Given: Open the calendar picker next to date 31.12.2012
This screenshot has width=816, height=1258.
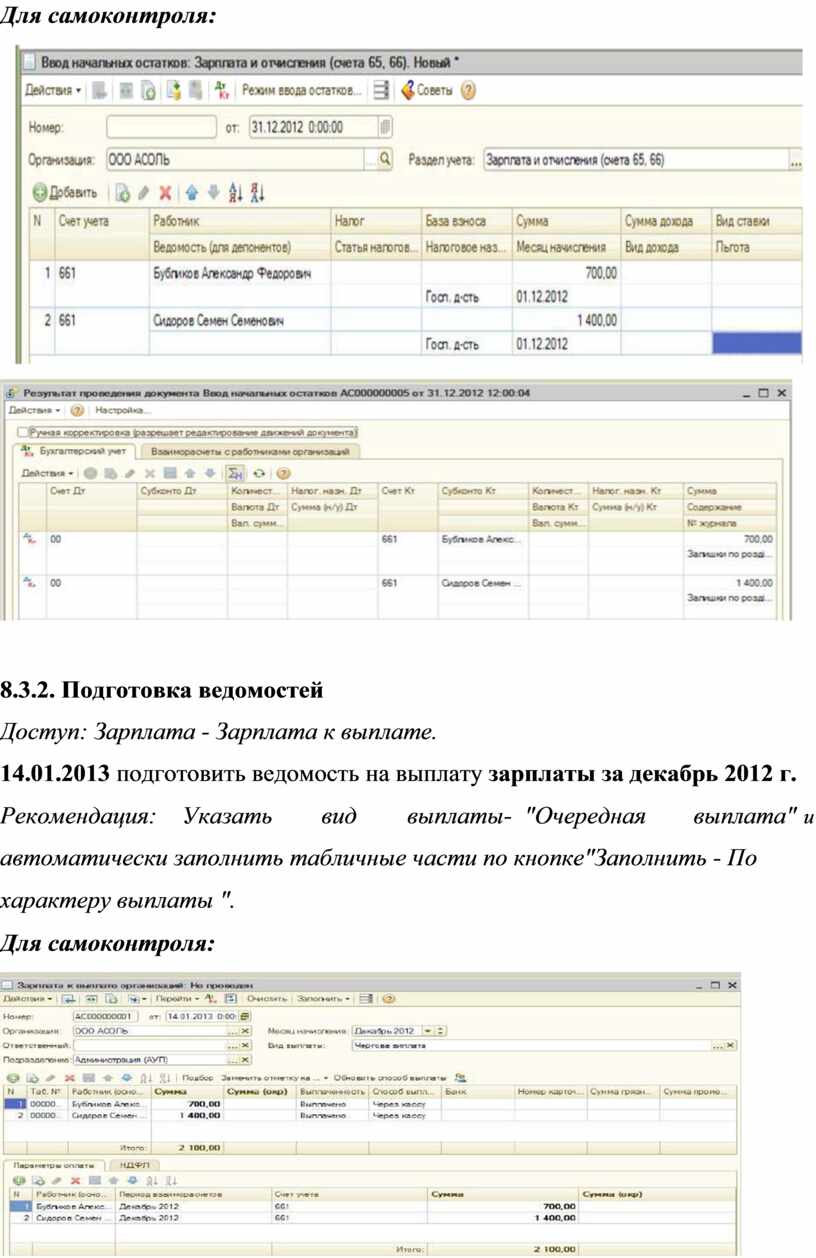Looking at the screenshot, I should coord(386,127).
